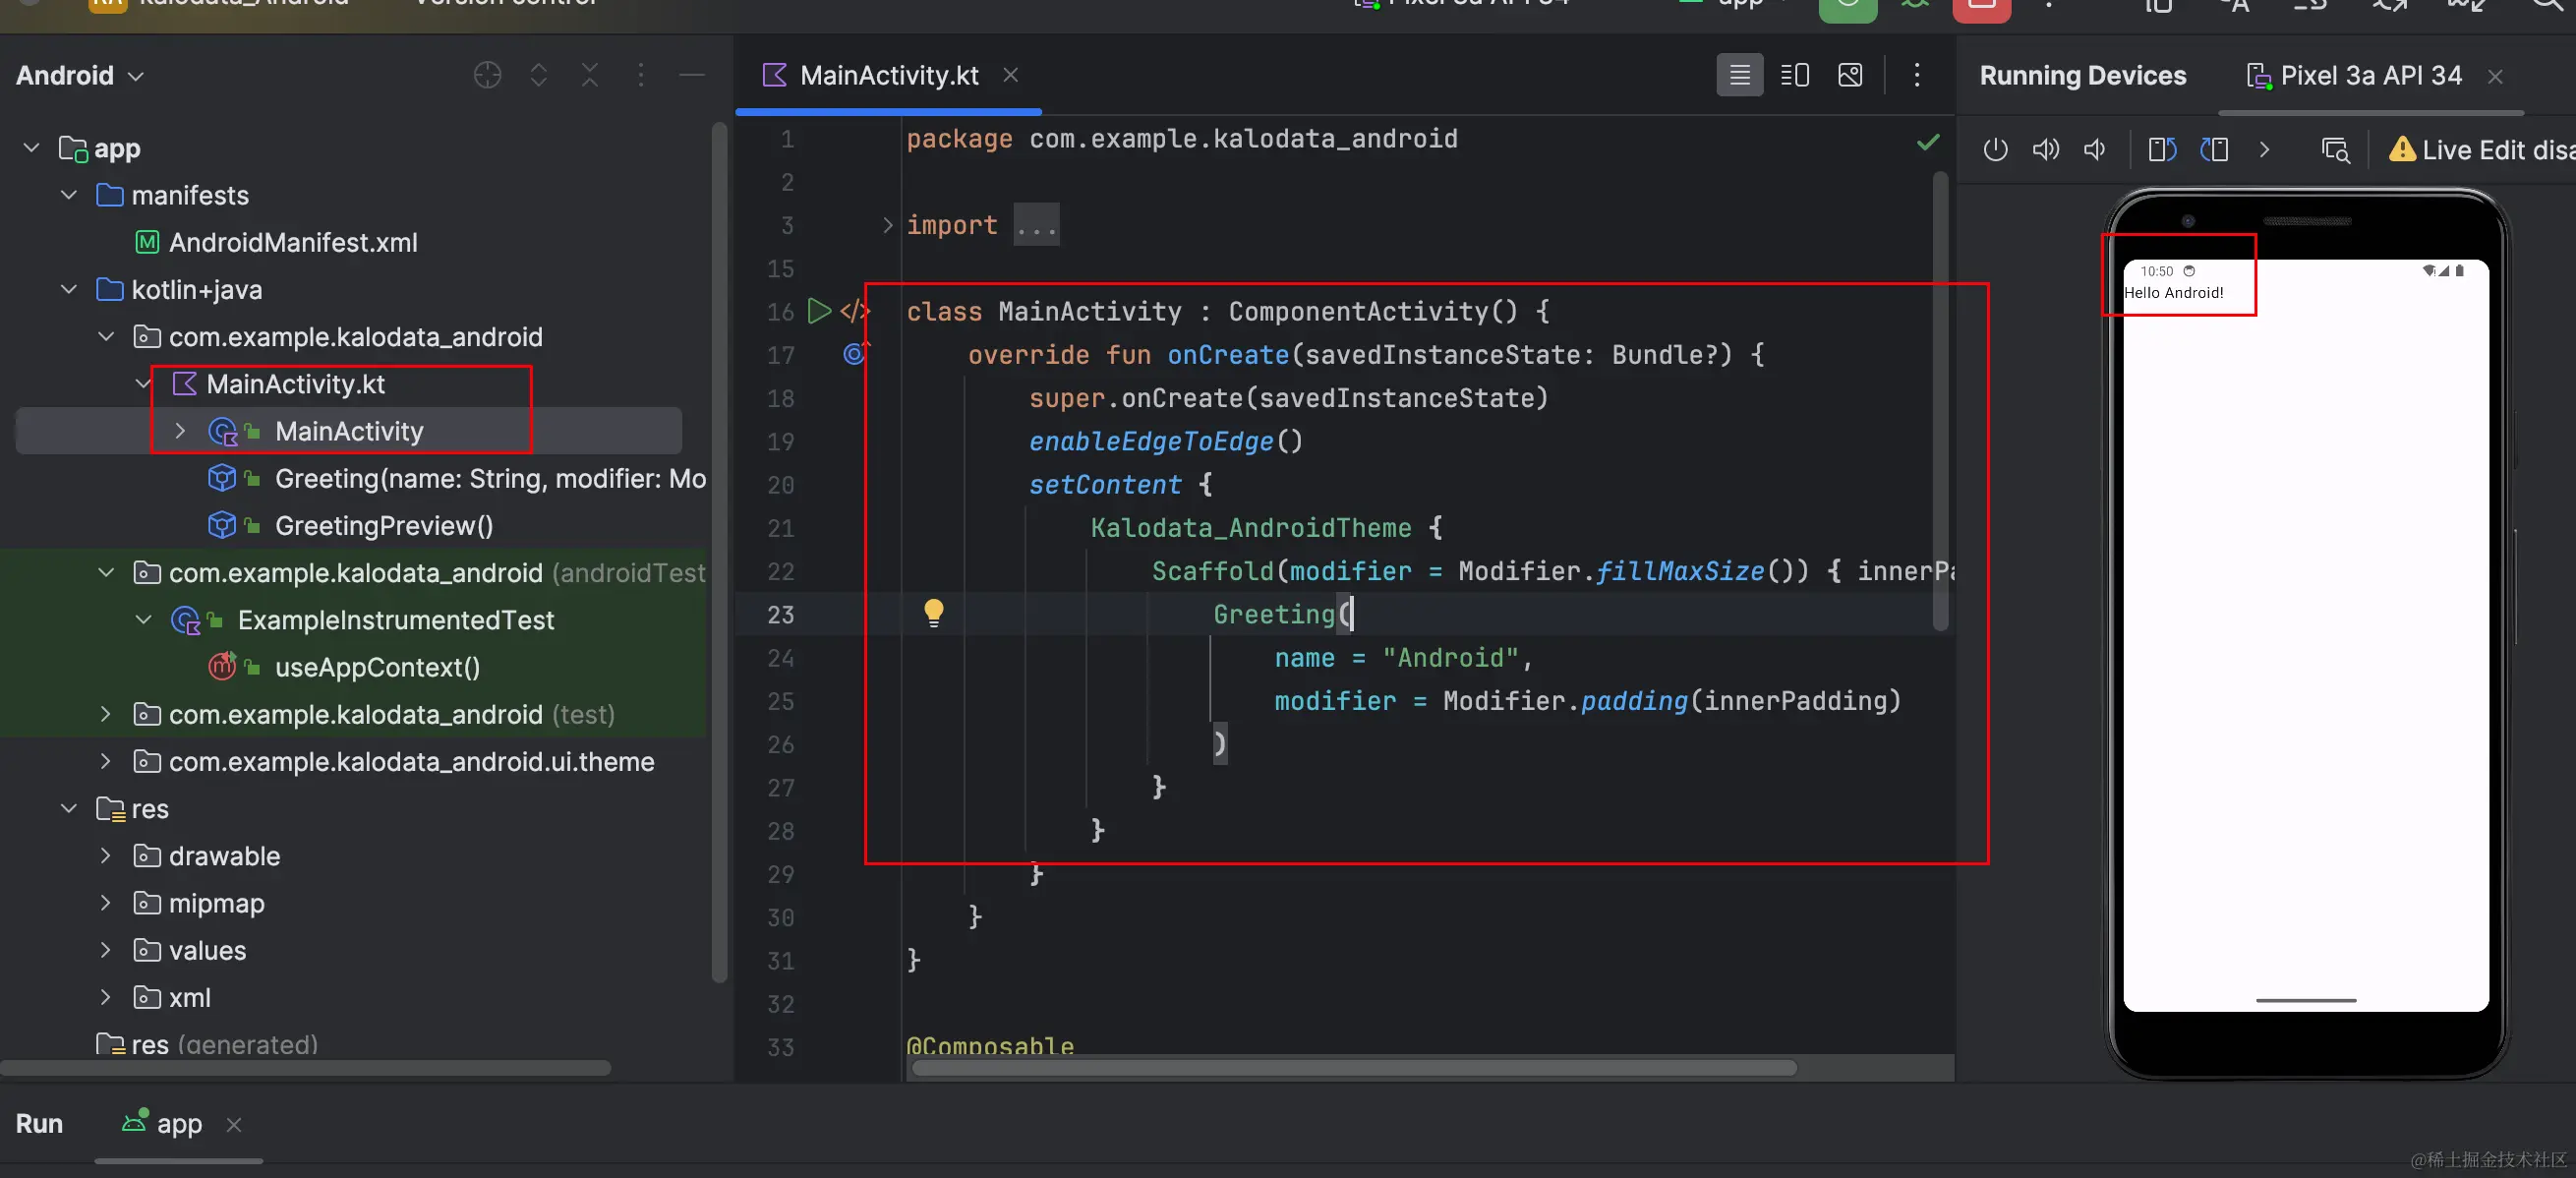Expand the drawable folder
2576x1178 pixels.
106,855
